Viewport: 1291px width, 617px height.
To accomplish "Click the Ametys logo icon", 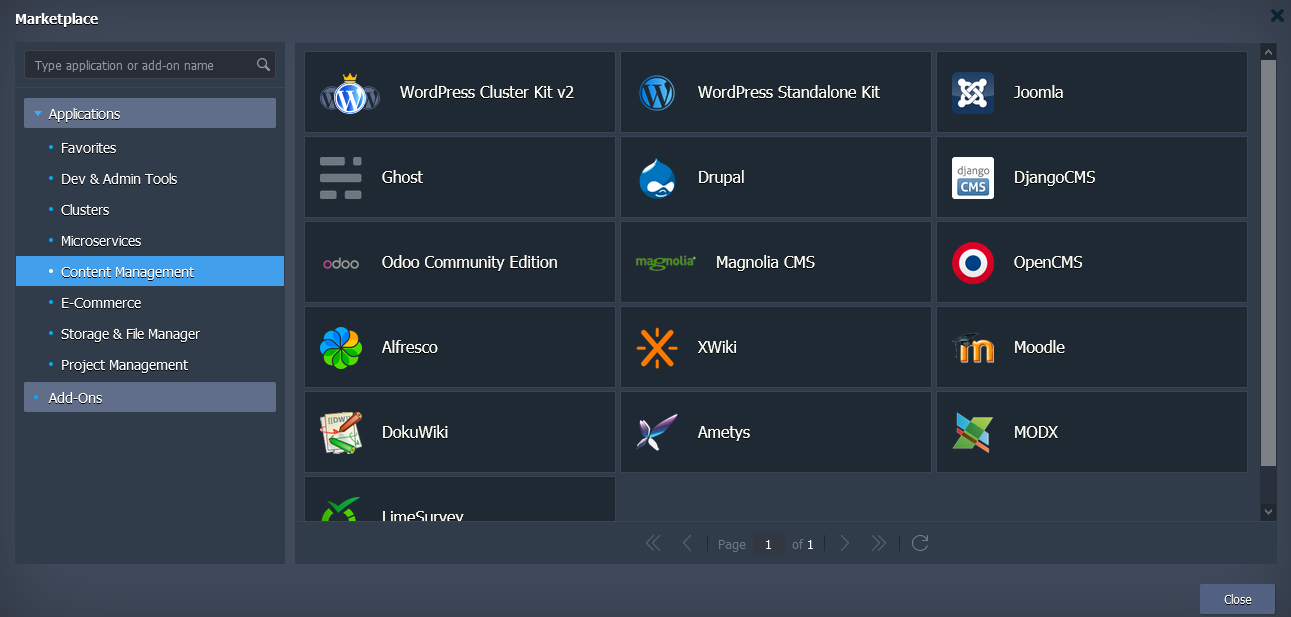I will (x=657, y=433).
